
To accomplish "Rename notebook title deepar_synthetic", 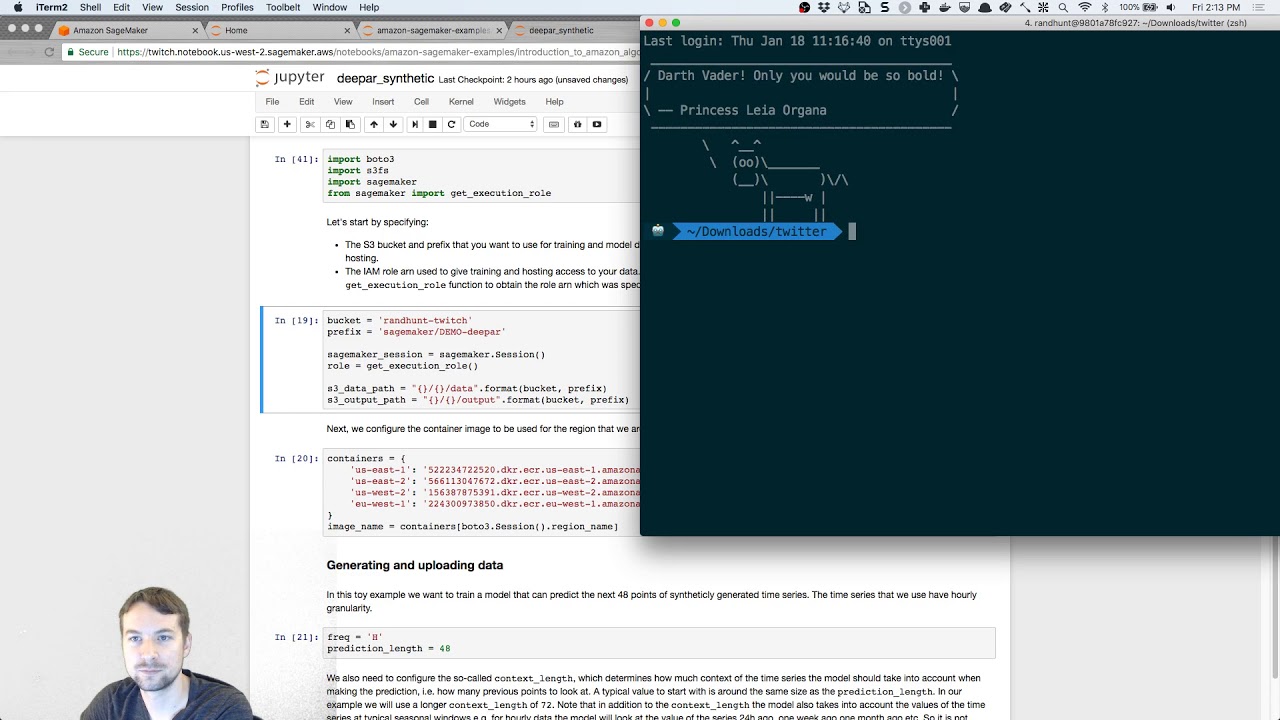I will coord(385,79).
